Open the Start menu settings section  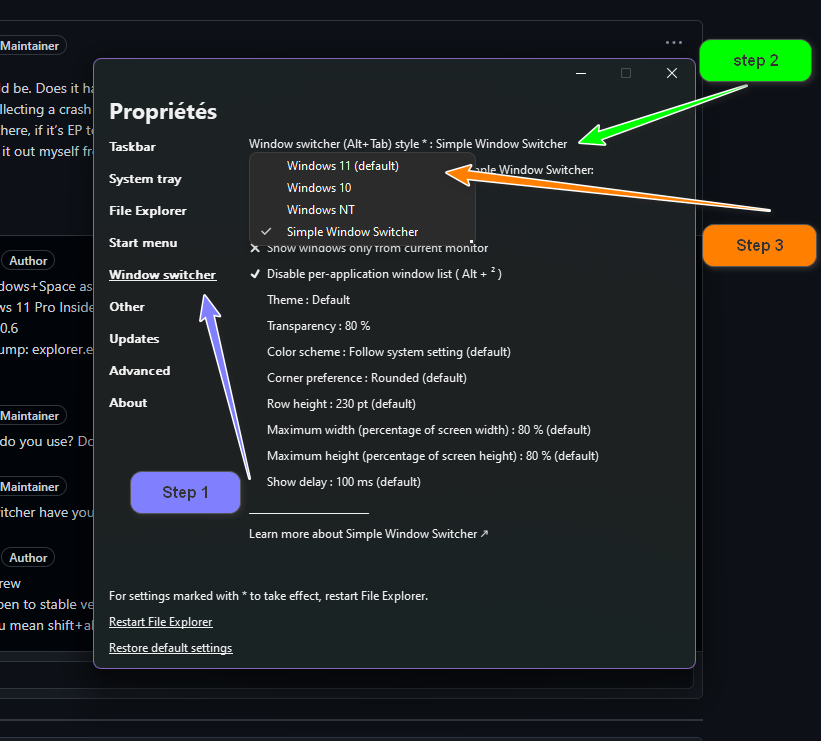143,243
